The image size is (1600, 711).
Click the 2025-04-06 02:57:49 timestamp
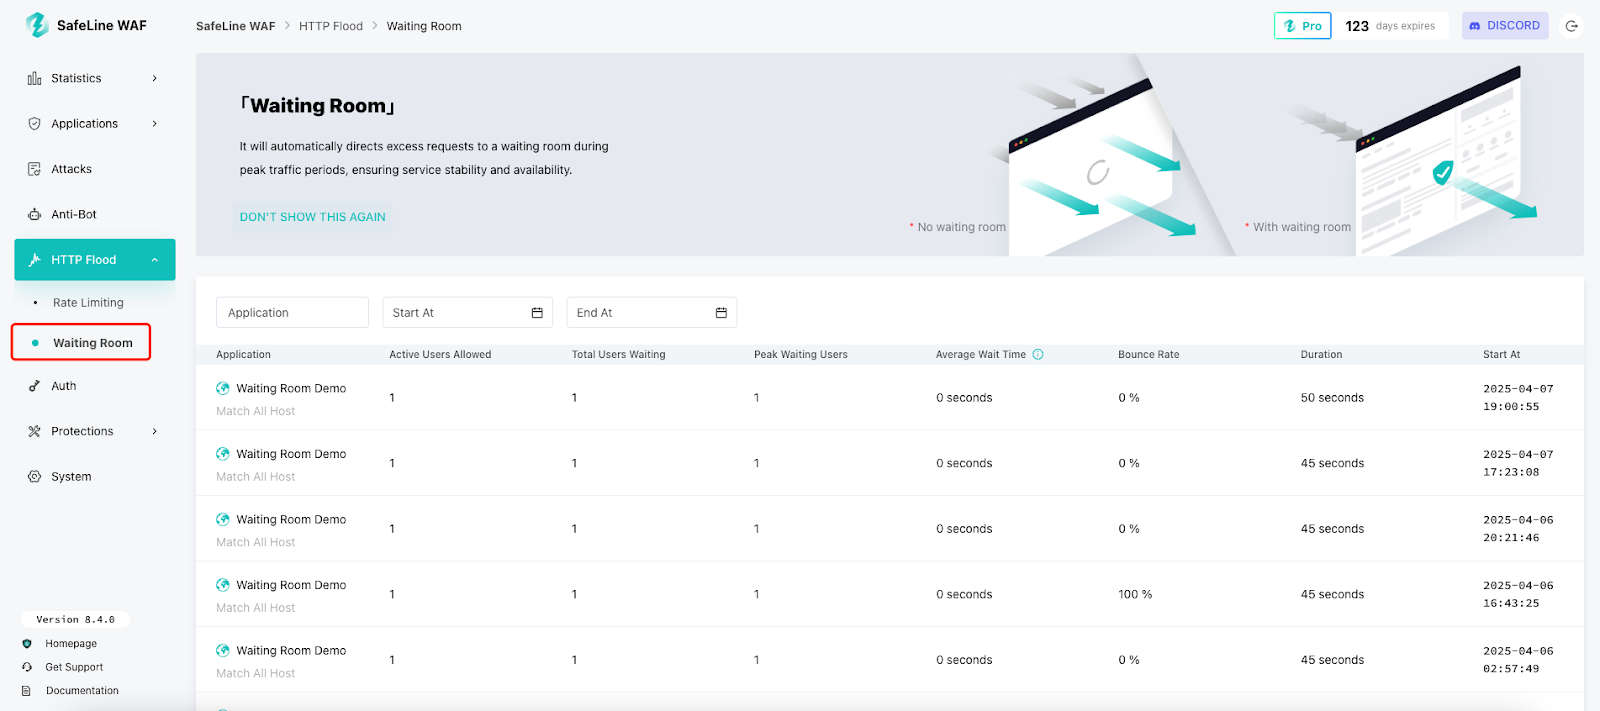[1518, 660]
